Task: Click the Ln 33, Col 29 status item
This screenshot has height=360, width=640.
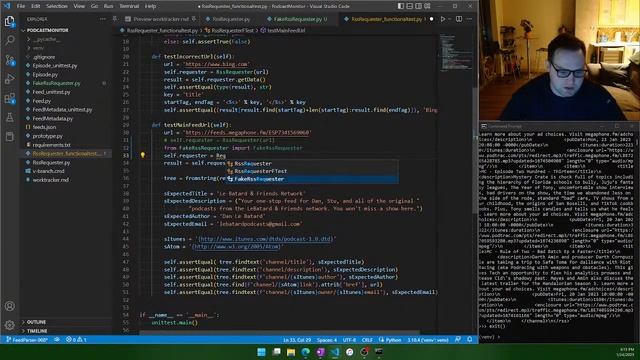Action: pyautogui.click(x=297, y=340)
